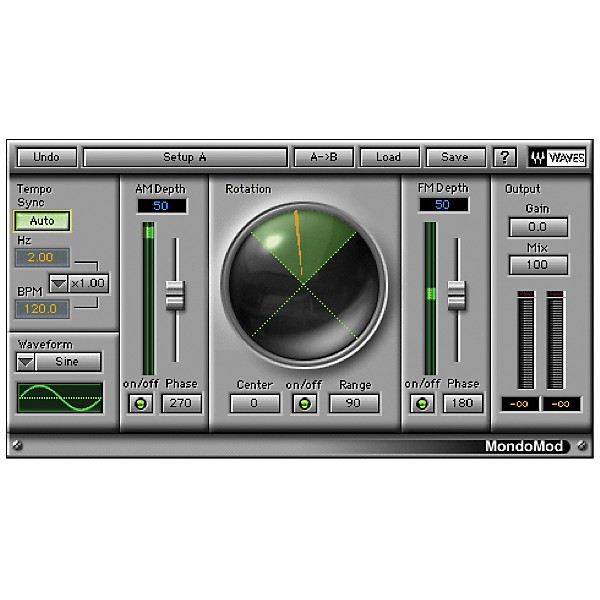The image size is (600, 600).
Task: Click the FM Depth fader handle
Action: pyautogui.click(x=457, y=295)
